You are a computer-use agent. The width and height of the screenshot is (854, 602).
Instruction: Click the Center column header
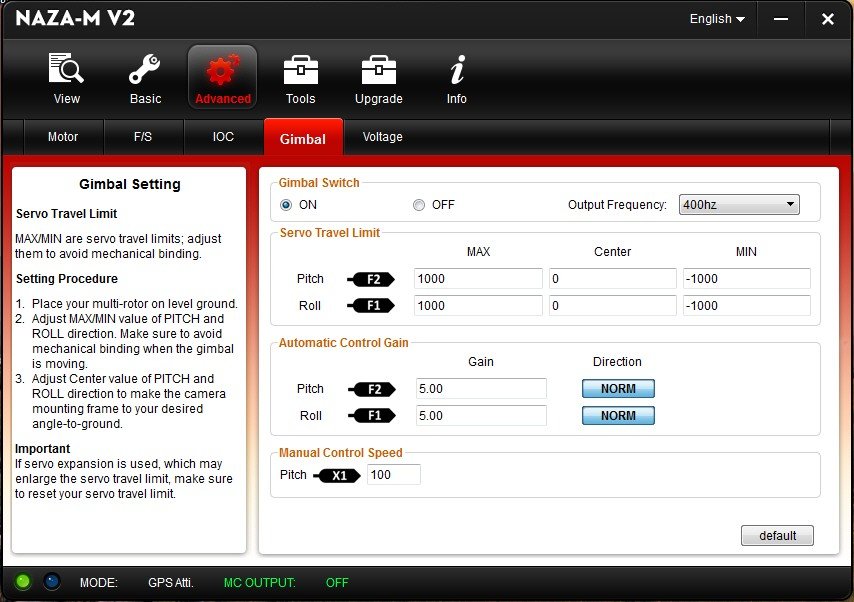point(612,252)
